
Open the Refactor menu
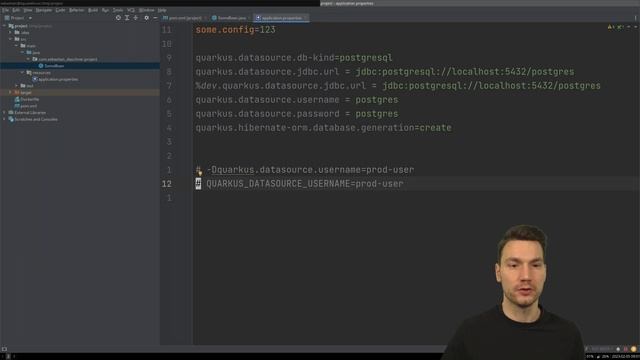pos(76,10)
